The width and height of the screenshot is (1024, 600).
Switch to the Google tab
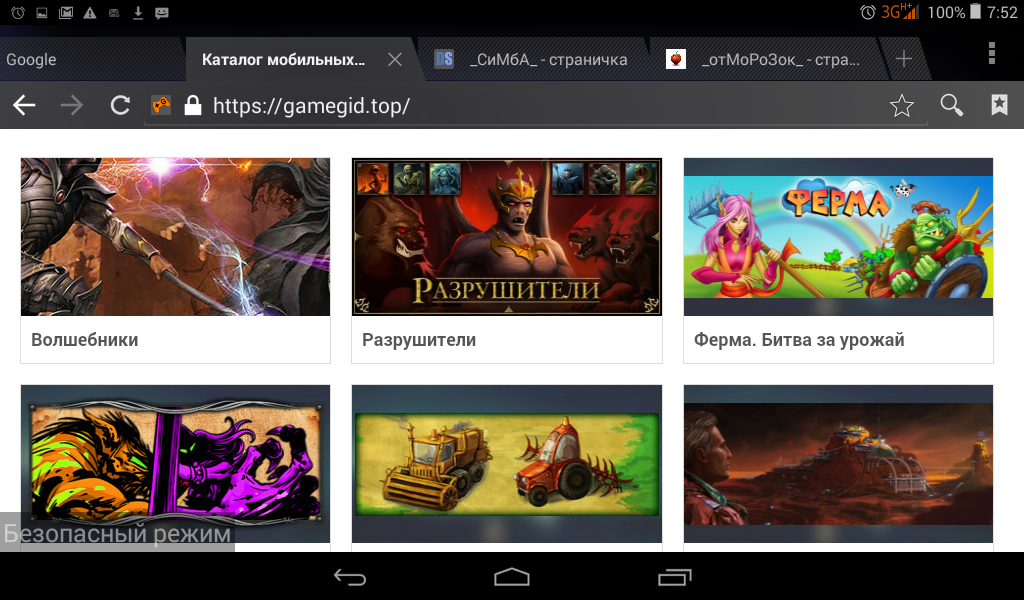60,60
